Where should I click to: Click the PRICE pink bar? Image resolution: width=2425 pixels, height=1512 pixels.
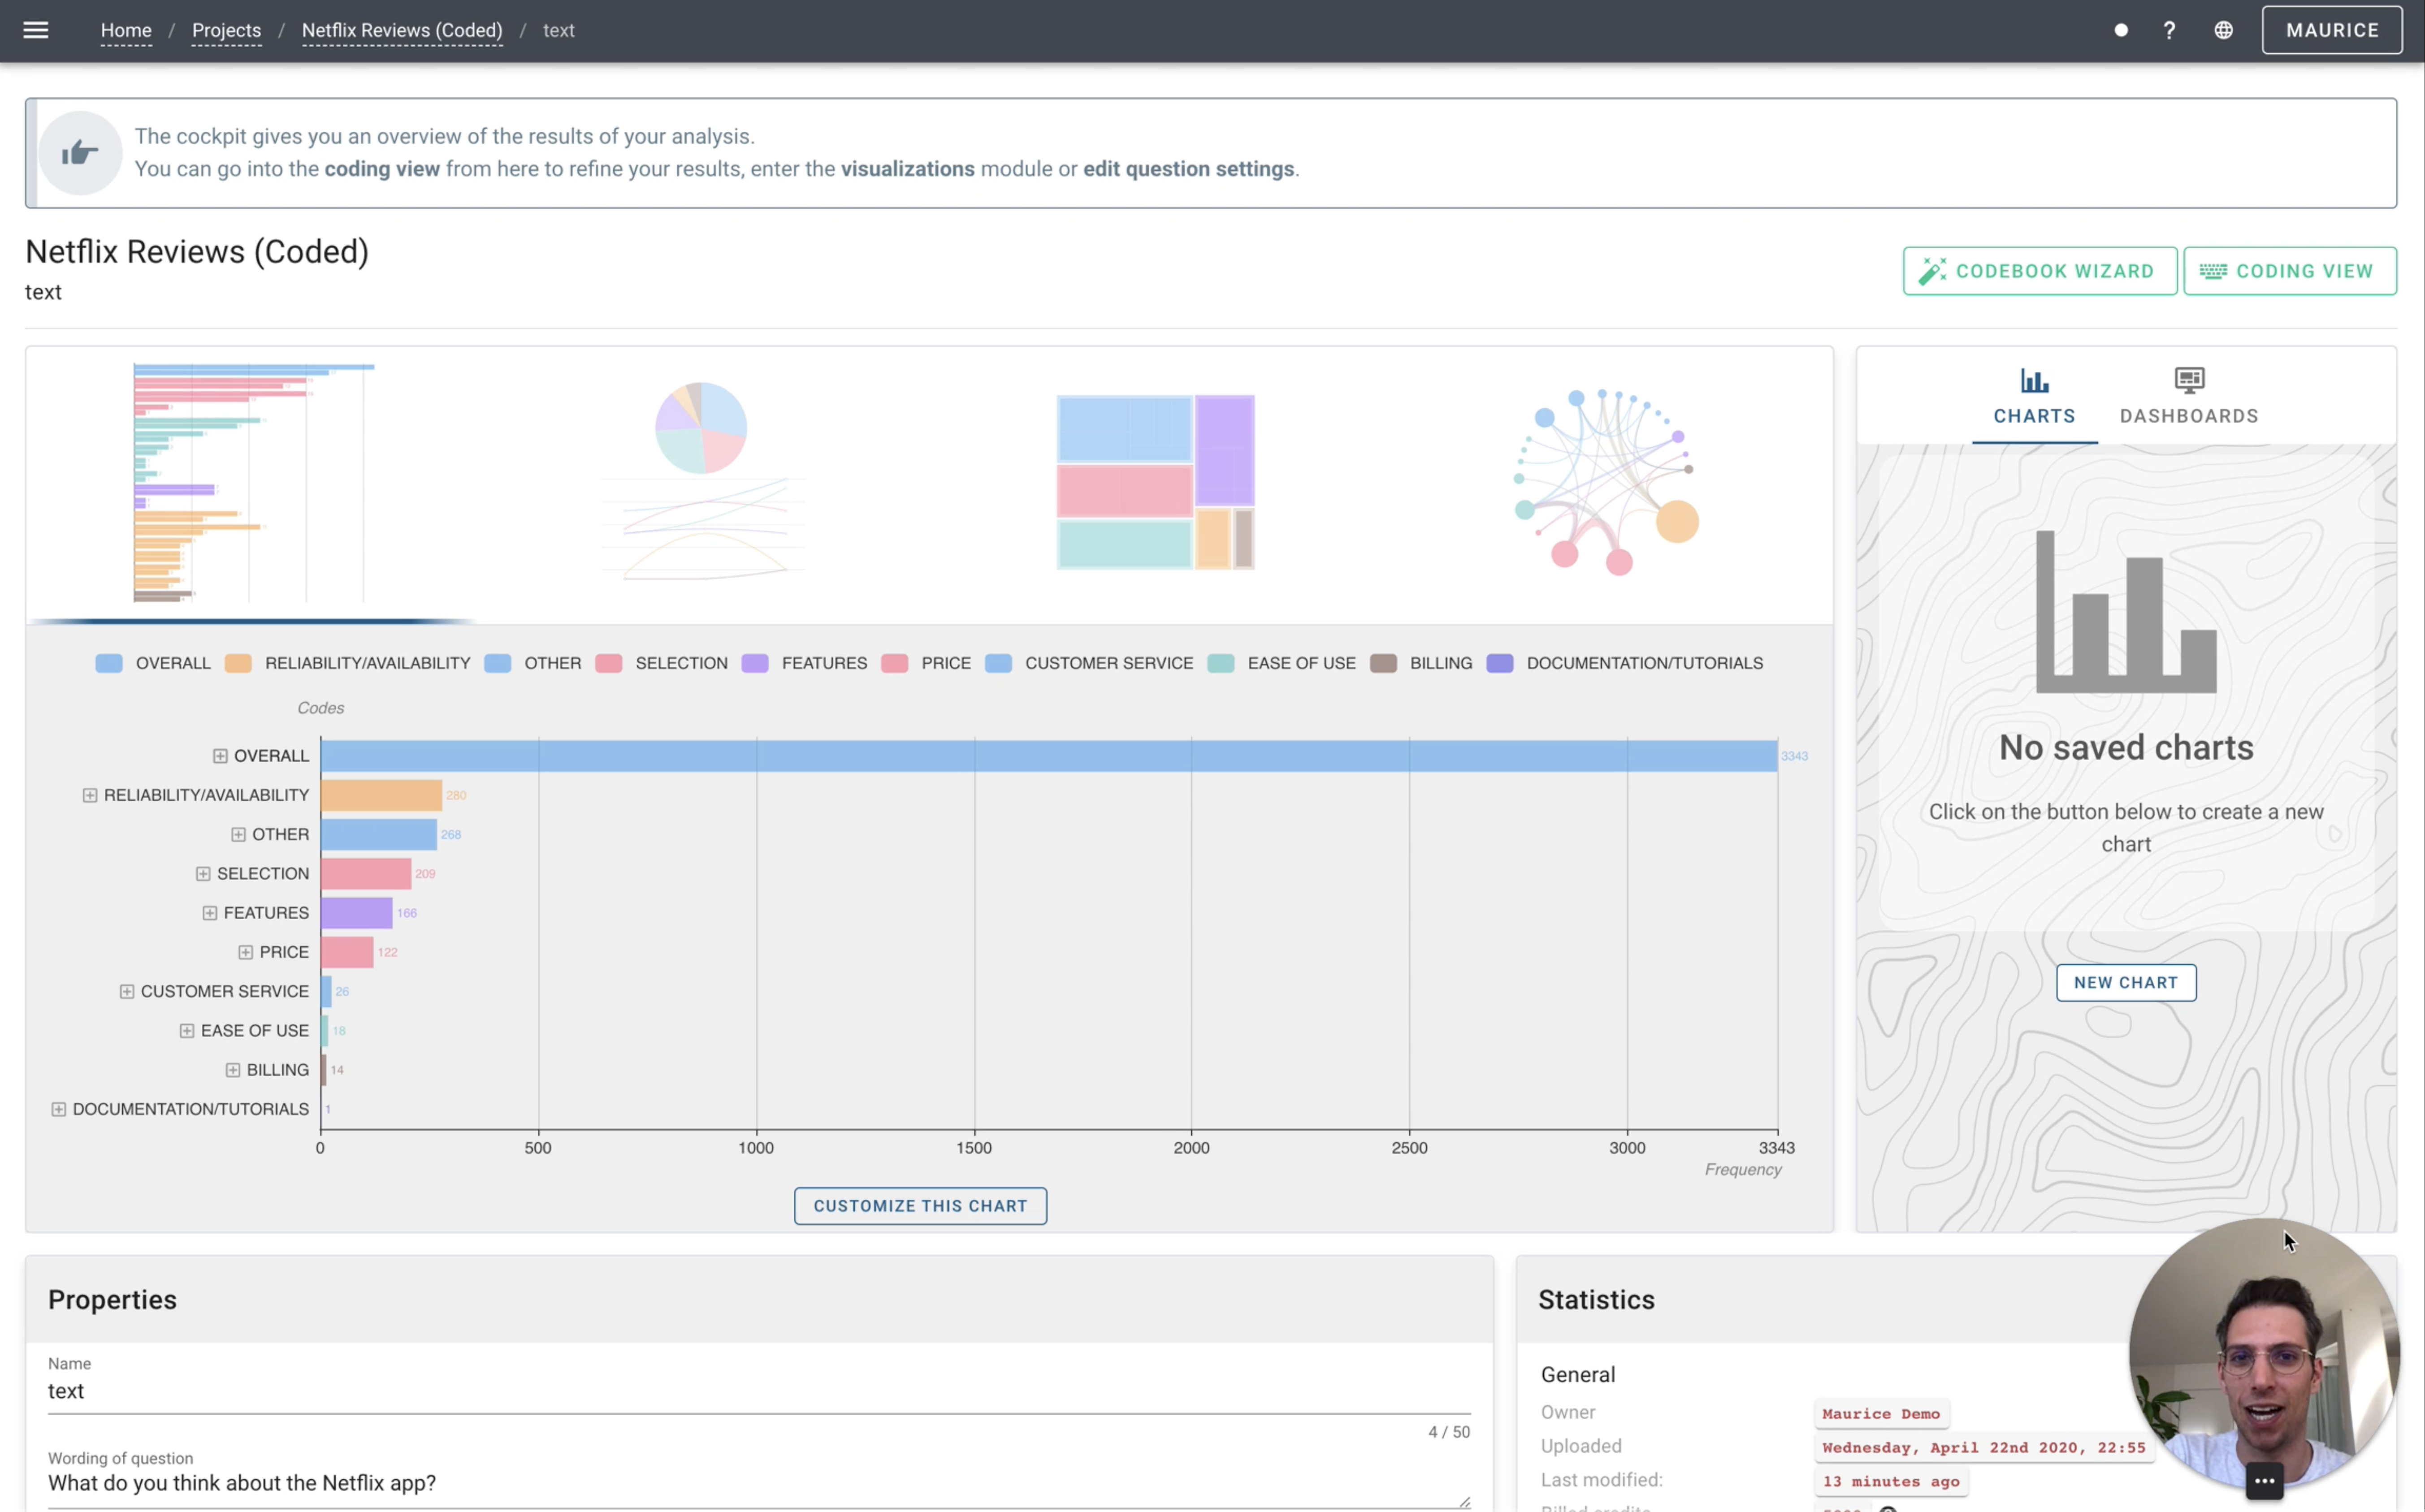346,952
